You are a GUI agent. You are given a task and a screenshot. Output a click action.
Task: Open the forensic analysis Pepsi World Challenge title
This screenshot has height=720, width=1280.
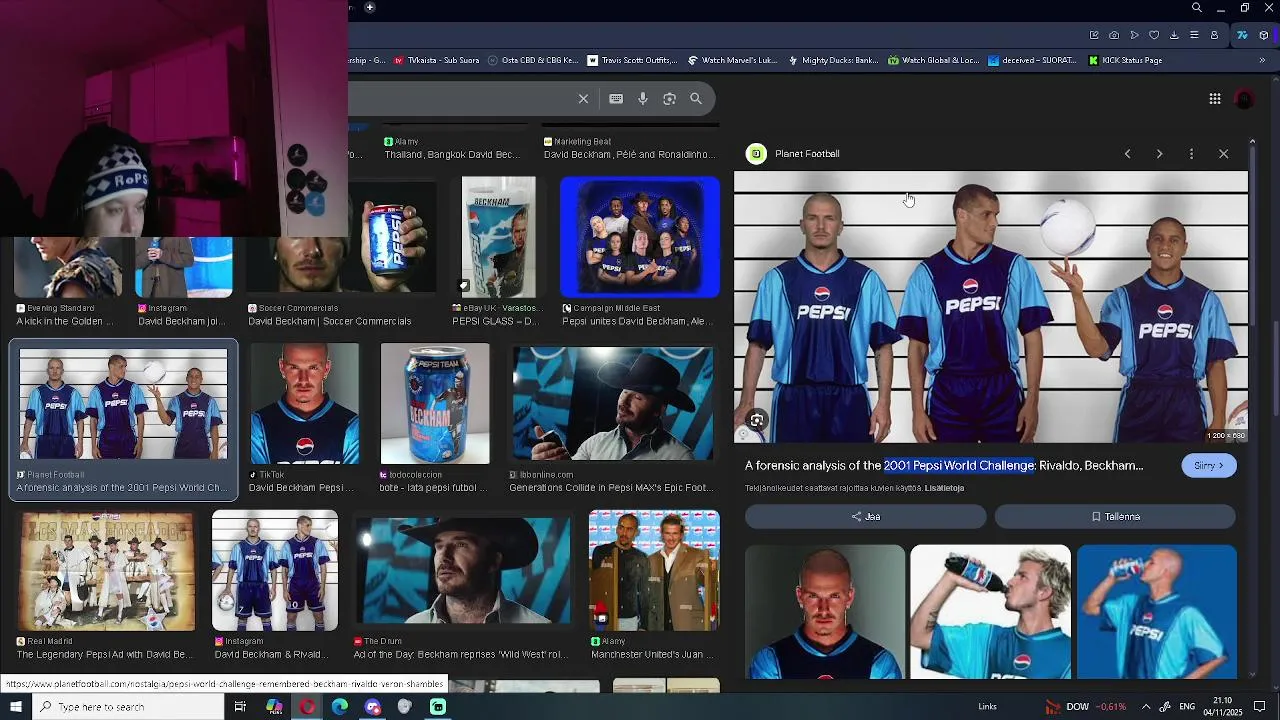pyautogui.click(x=943, y=466)
